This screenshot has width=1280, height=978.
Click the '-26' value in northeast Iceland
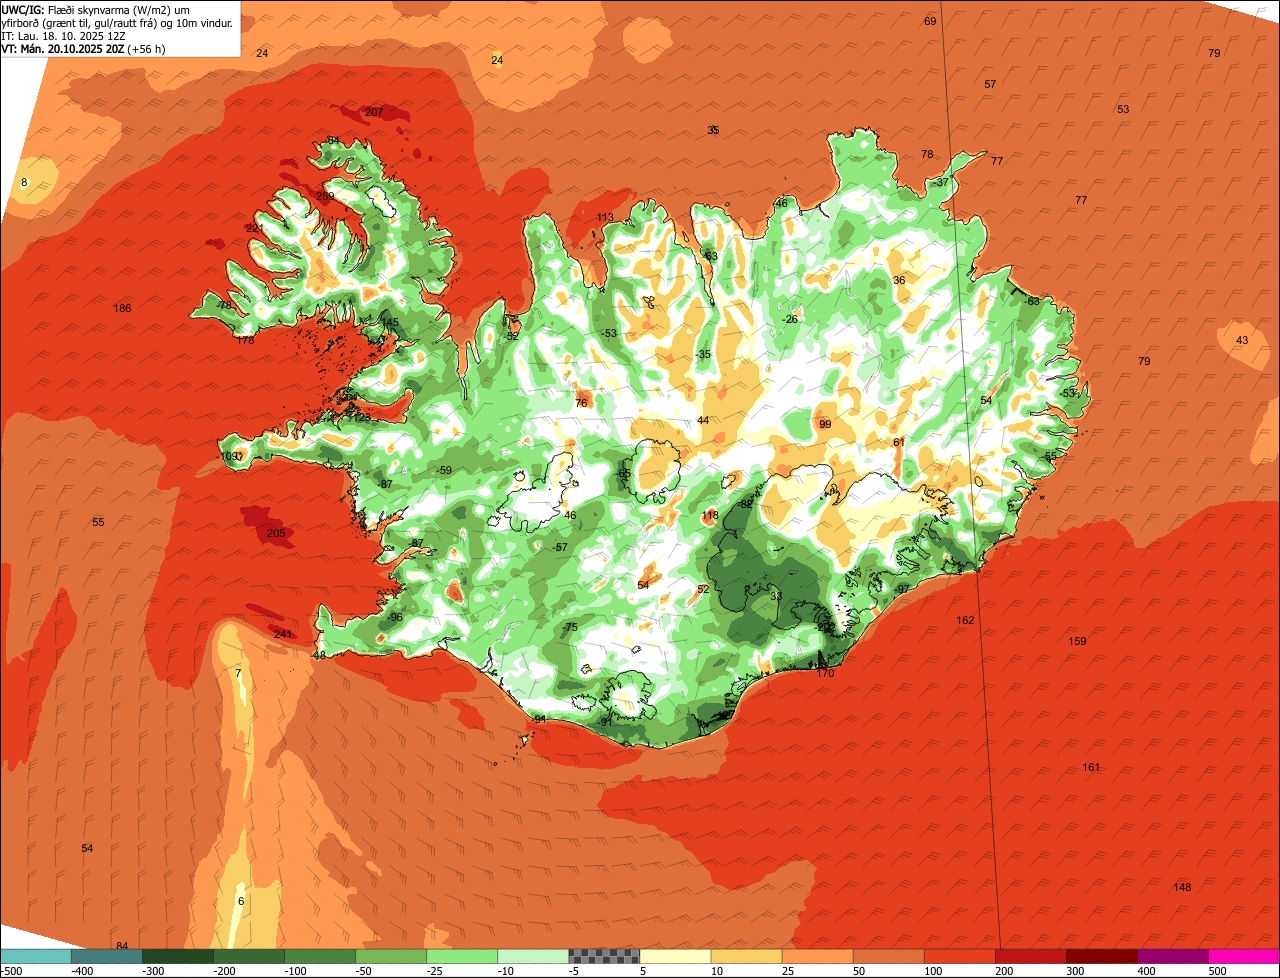click(790, 319)
